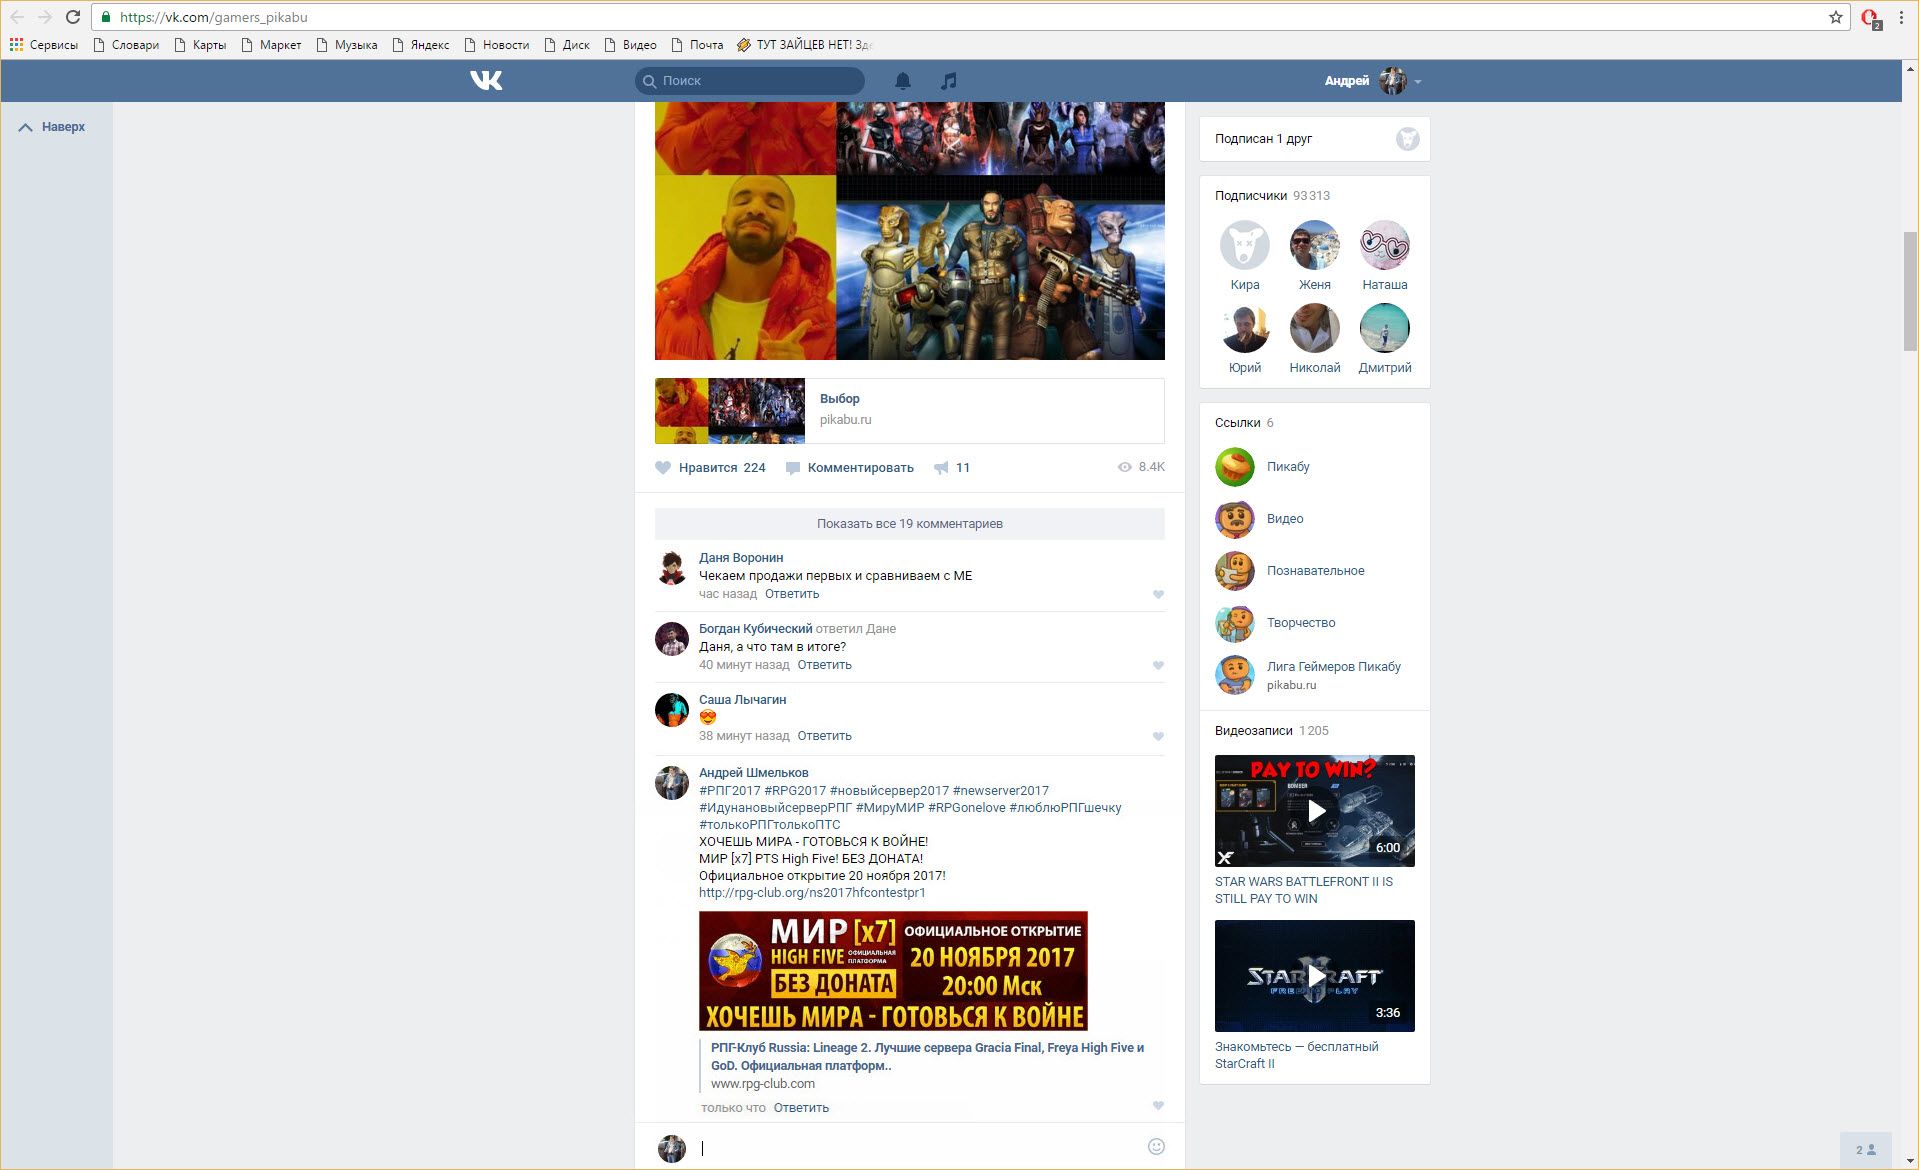The width and height of the screenshot is (1919, 1170).
Task: Like Богдан Кубический's comment heart
Action: click(x=1158, y=665)
